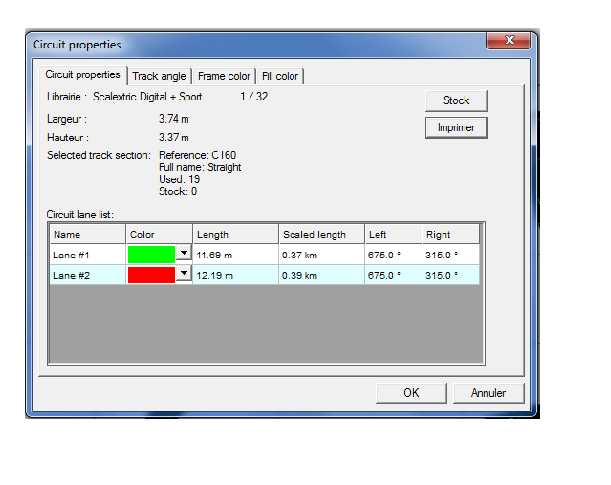Confirm the dialog with OK

coord(411,393)
